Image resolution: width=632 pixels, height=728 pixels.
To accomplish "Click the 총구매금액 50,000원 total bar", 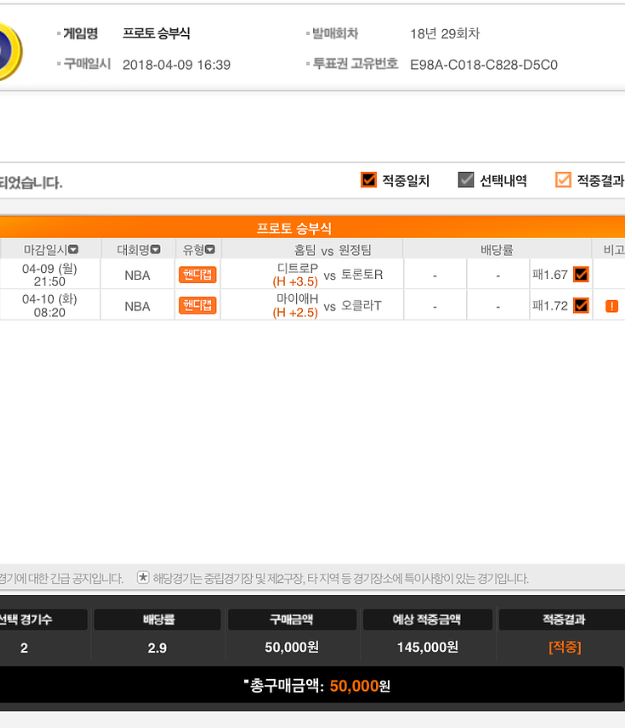I will 312,685.
